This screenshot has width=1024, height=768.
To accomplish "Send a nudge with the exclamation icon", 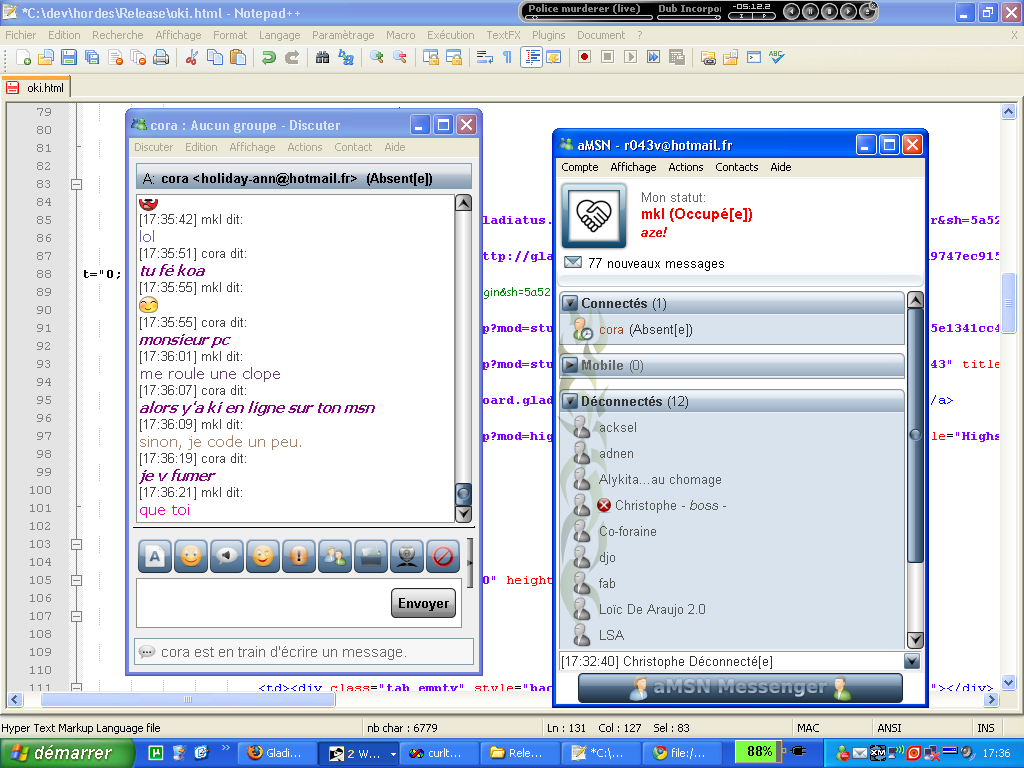I will coord(298,556).
